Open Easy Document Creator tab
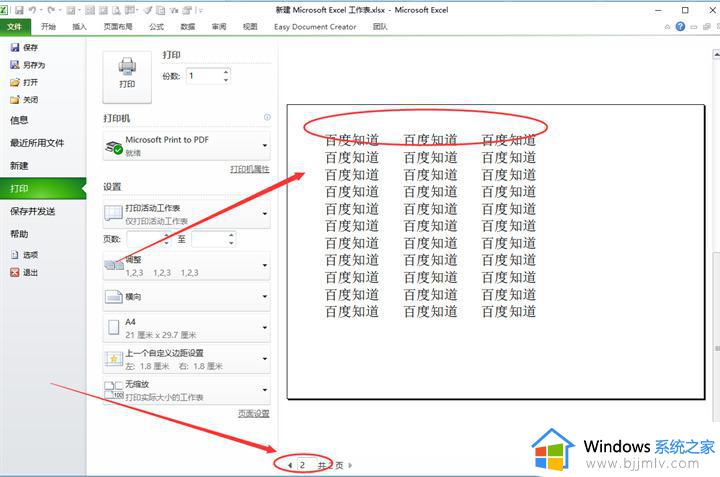Viewport: 720px width, 477px height. point(315,27)
